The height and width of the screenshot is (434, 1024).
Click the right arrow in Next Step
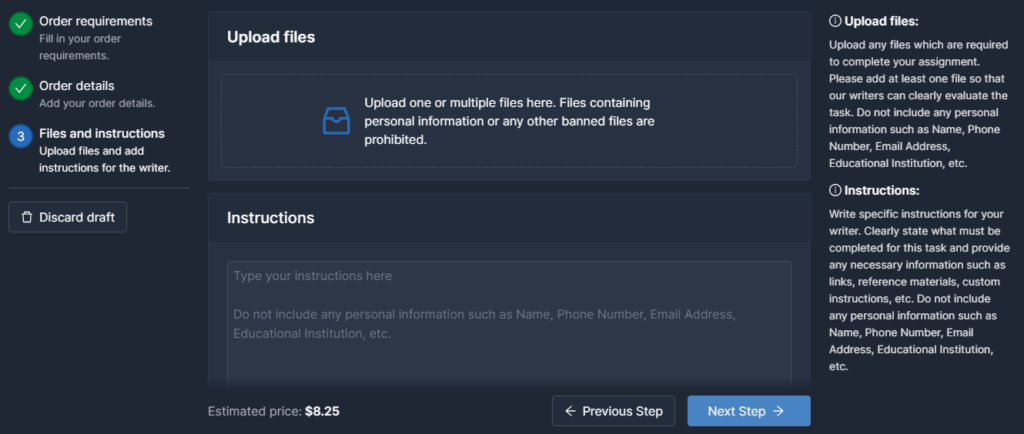[778, 411]
